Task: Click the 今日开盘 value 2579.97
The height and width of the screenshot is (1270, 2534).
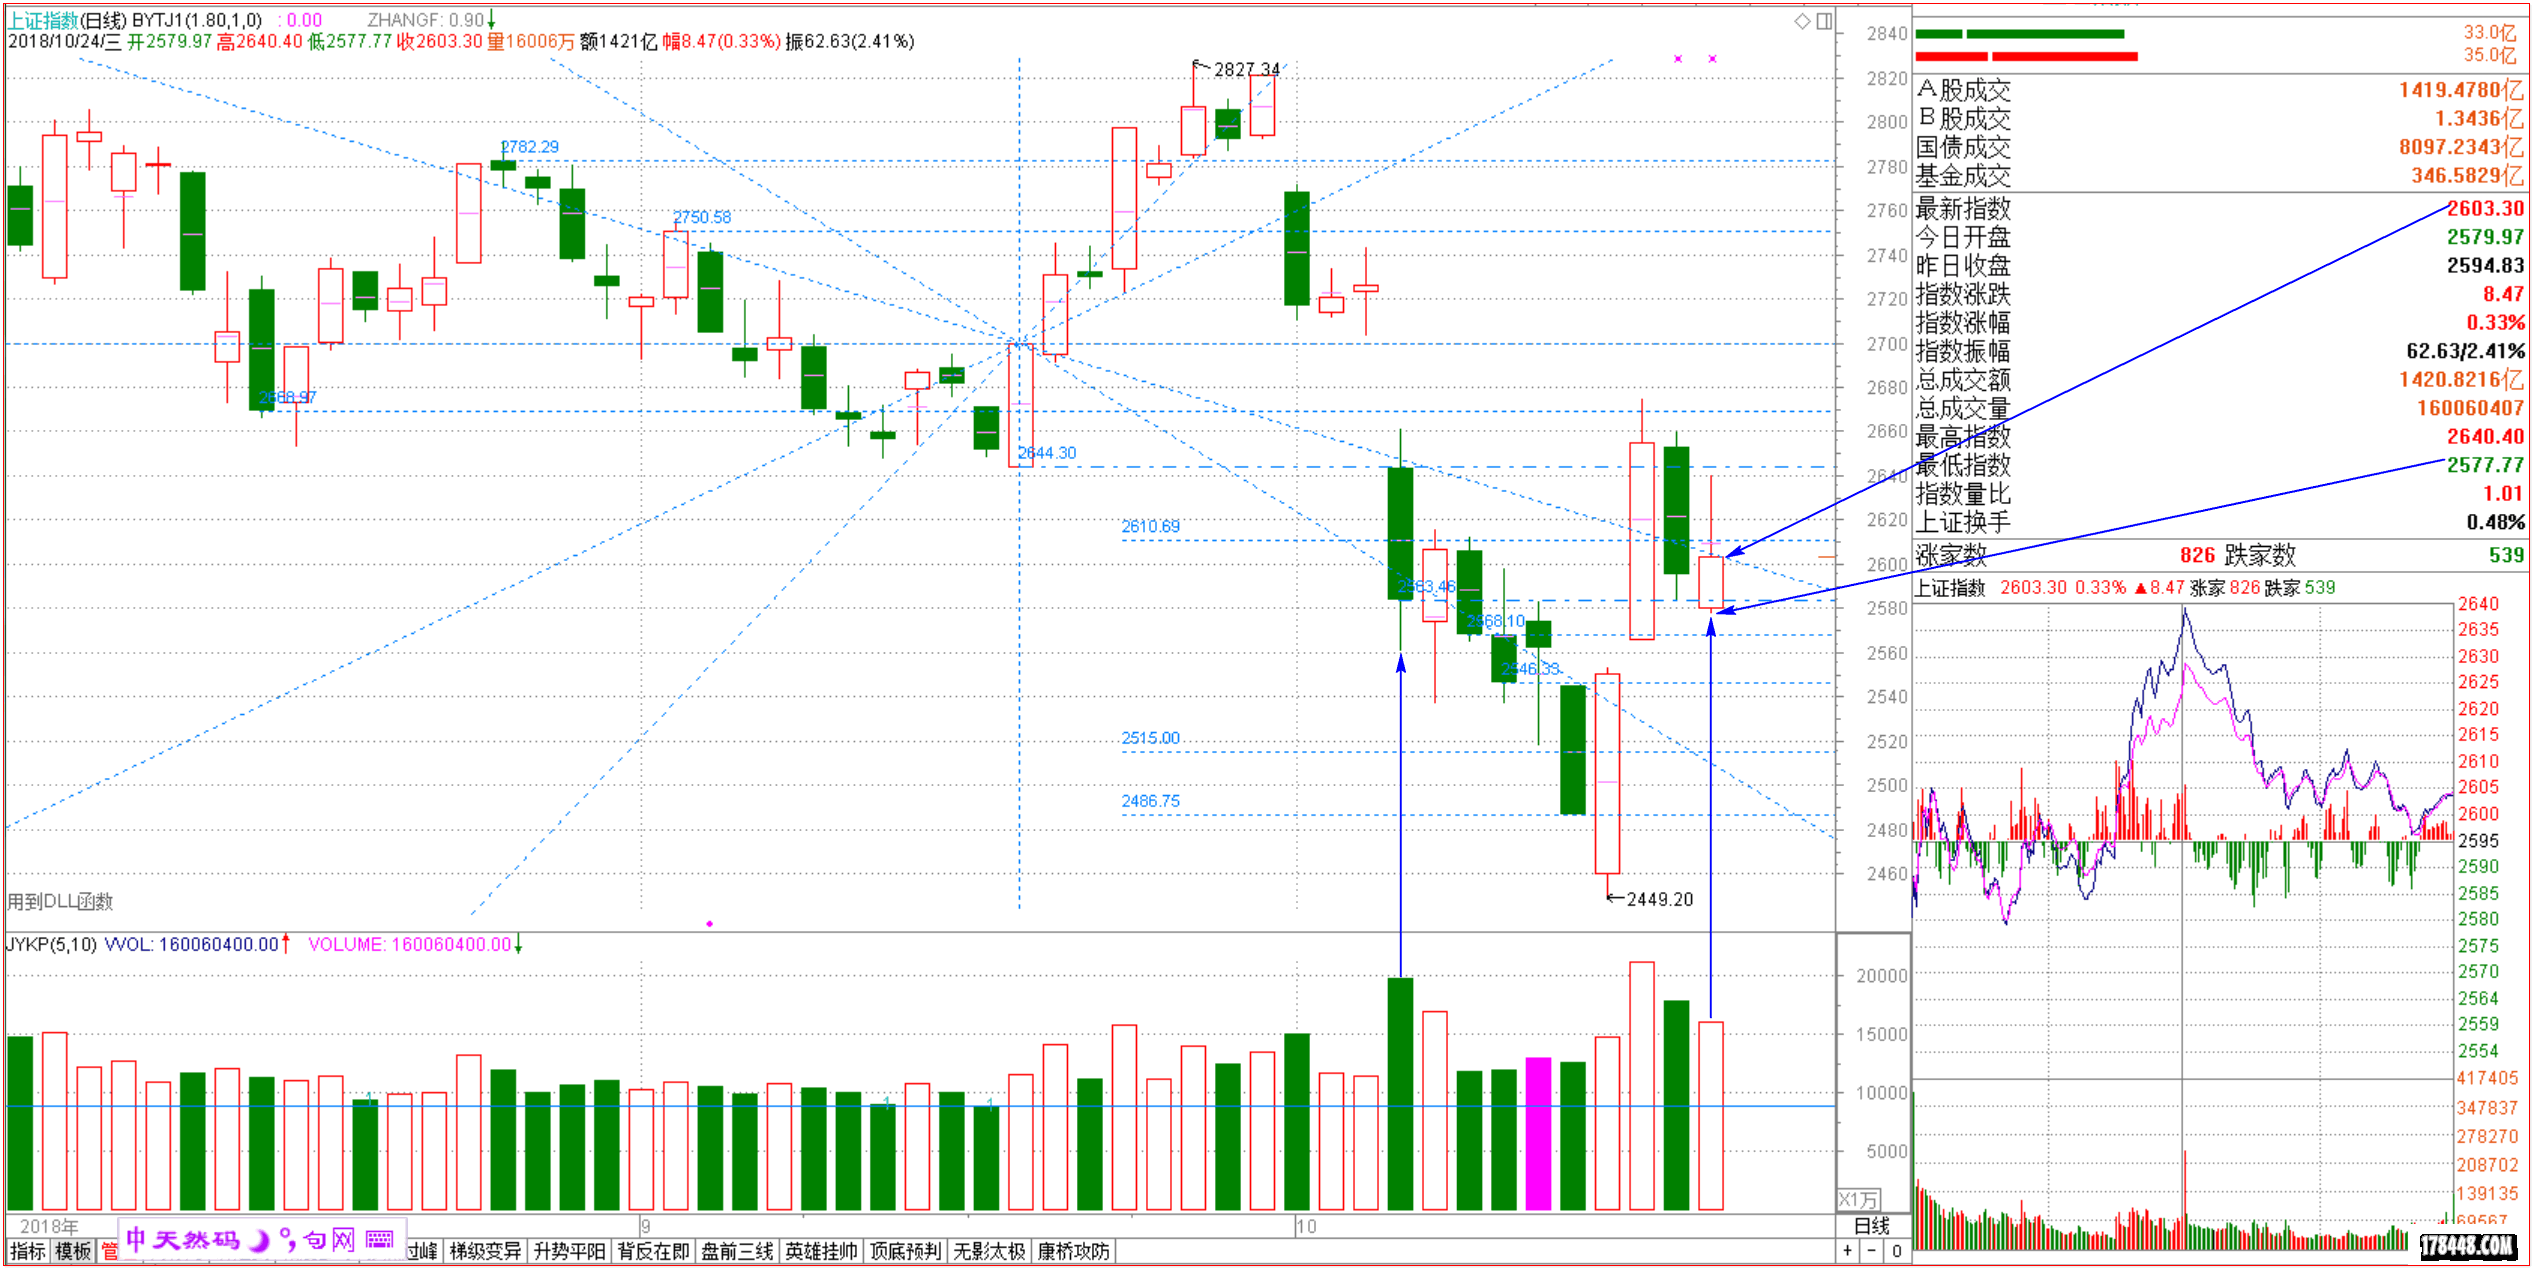Action: [x=2485, y=237]
